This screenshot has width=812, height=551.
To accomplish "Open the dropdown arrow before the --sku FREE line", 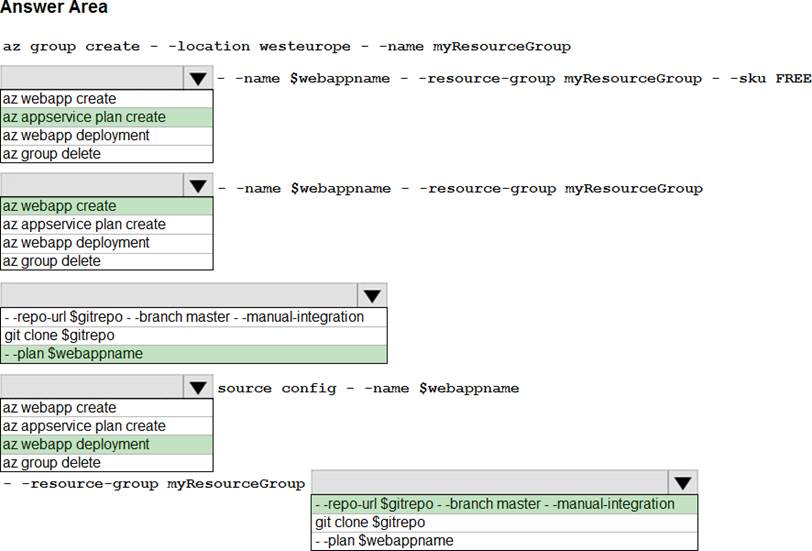I will coord(198,78).
